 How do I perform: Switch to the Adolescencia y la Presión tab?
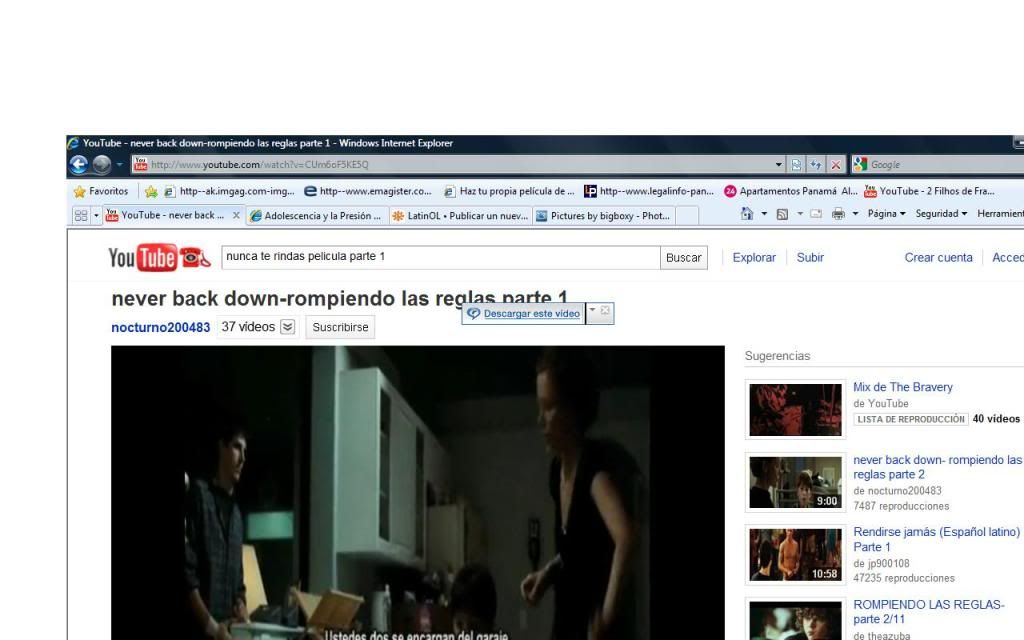pyautogui.click(x=317, y=216)
